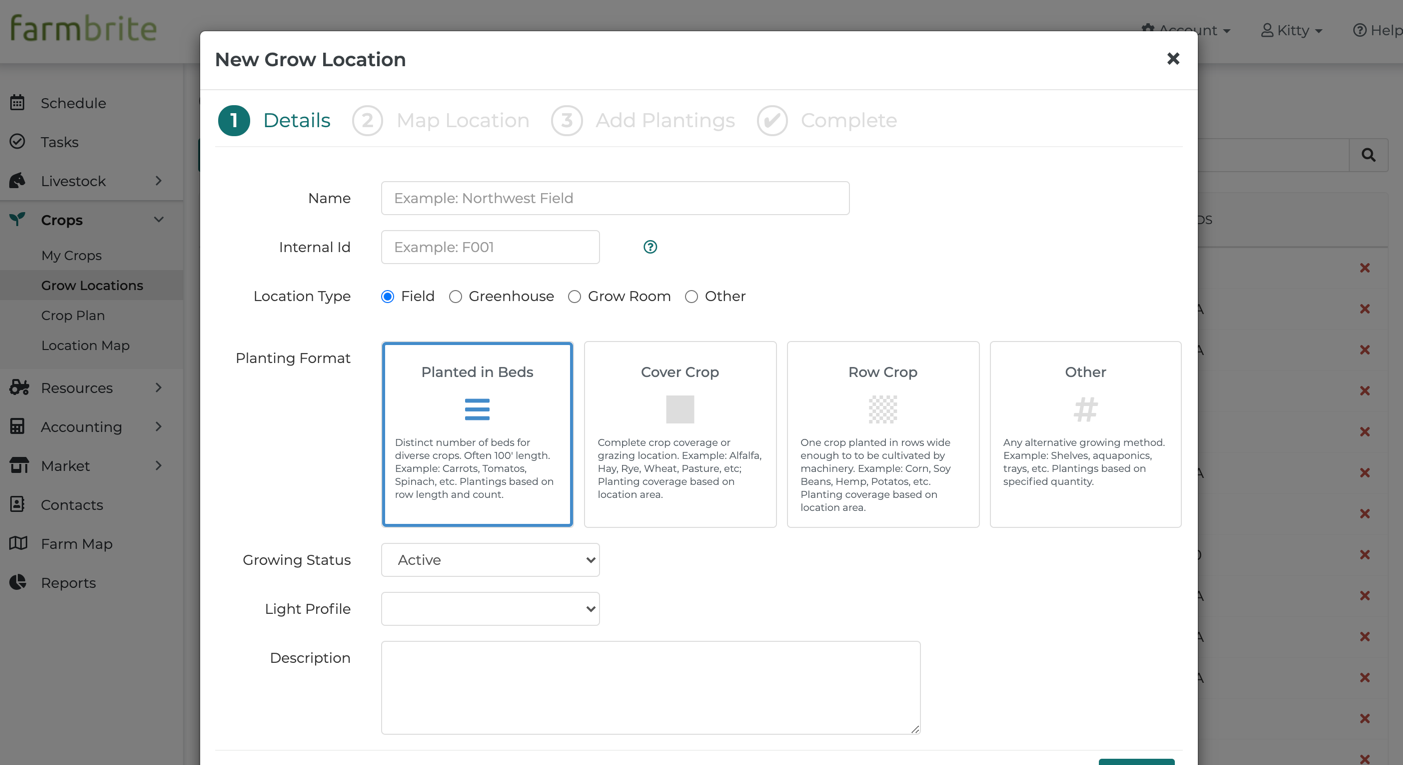Choose the Cover Crop format card
The height and width of the screenshot is (765, 1403).
680,434
